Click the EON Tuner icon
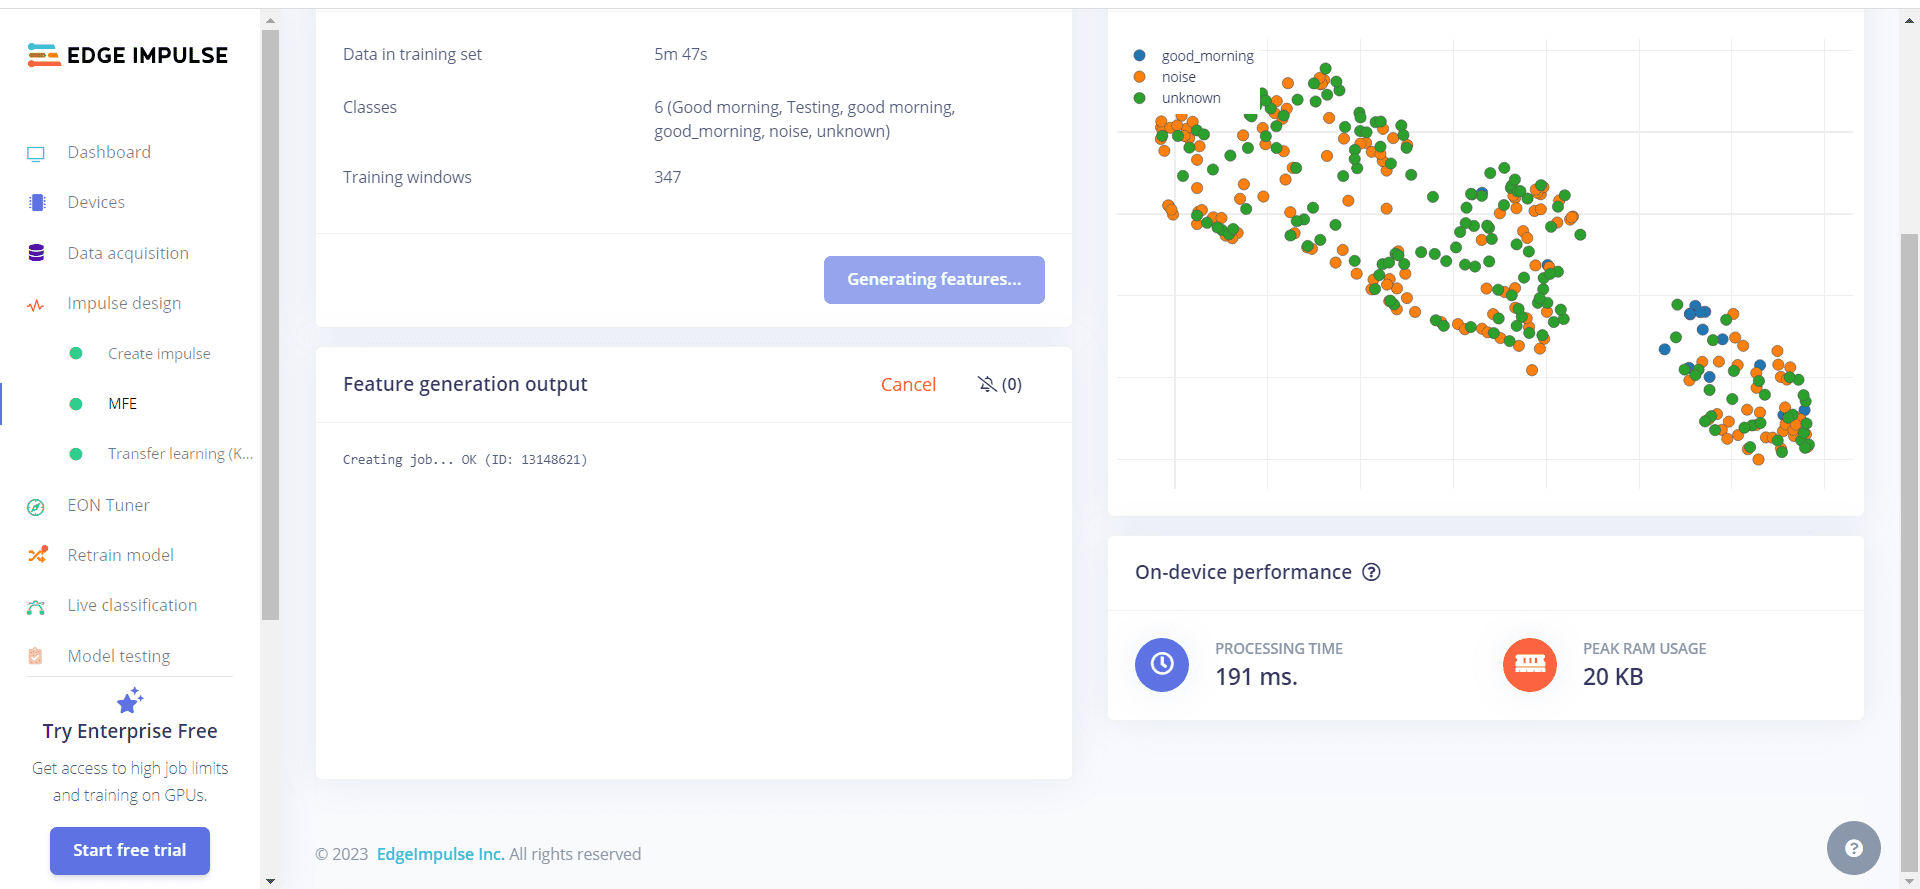The image size is (1920, 889). click(36, 506)
